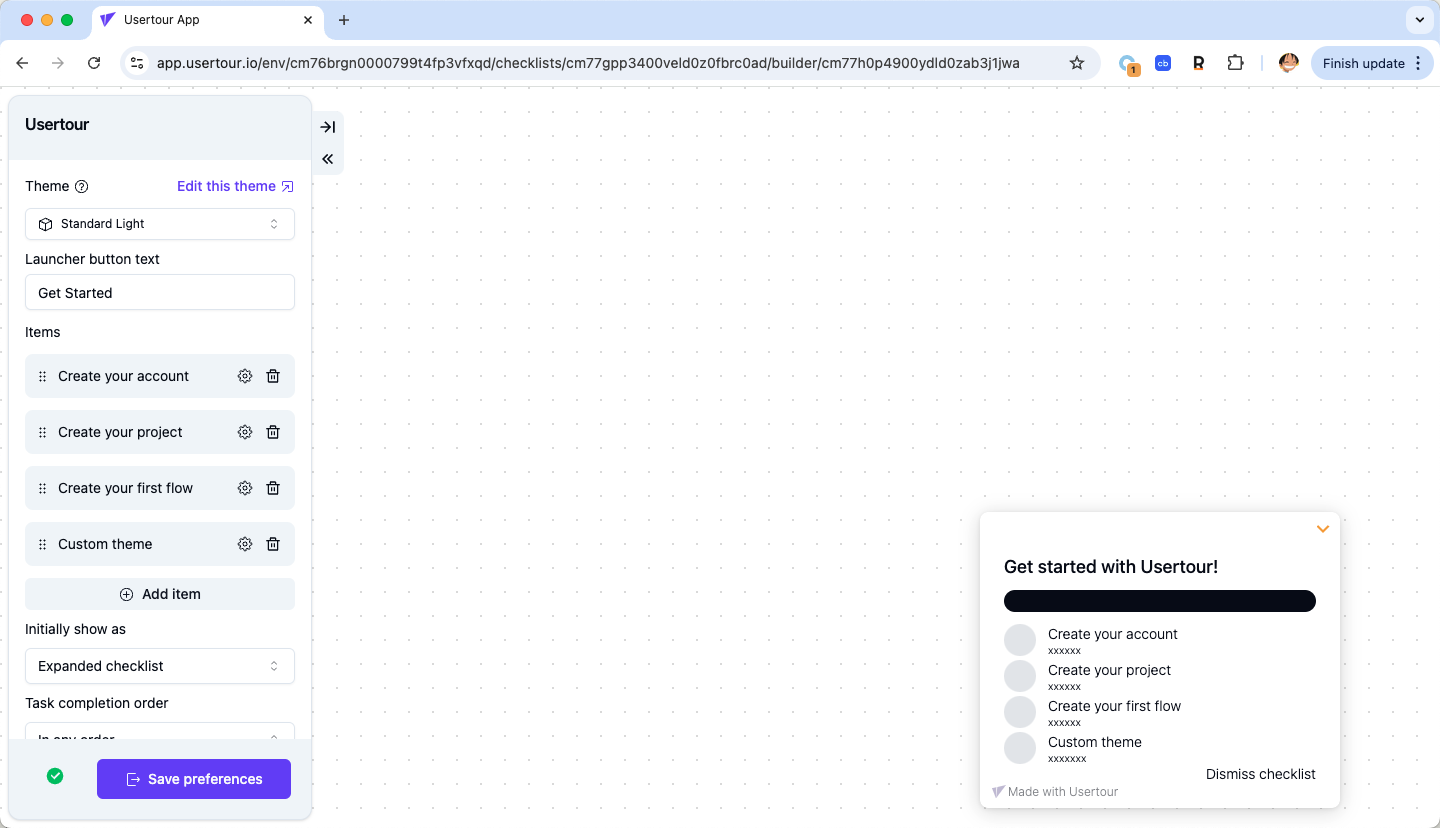Image resolution: width=1440 pixels, height=828 pixels.
Task: Click the Initially show as label
Action: [x=76, y=629]
